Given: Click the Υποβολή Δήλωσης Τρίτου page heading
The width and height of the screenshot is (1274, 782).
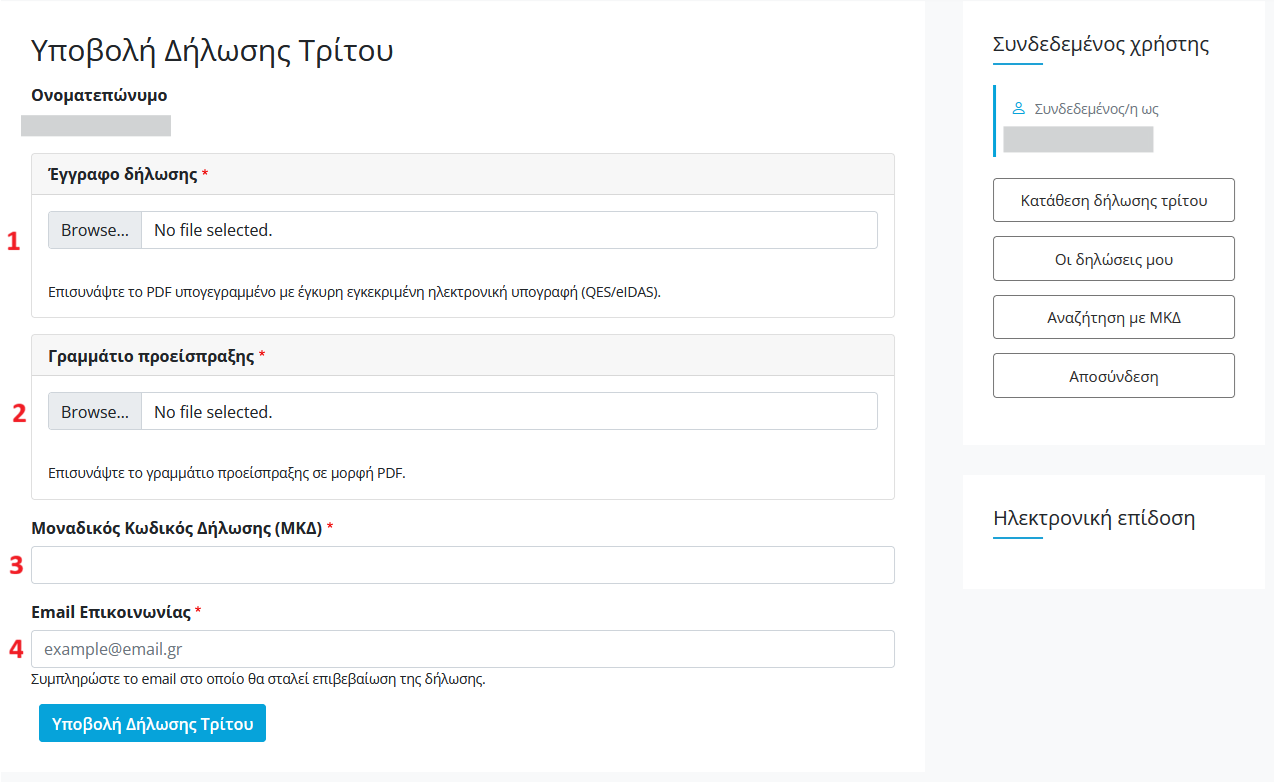Looking at the screenshot, I should [212, 51].
